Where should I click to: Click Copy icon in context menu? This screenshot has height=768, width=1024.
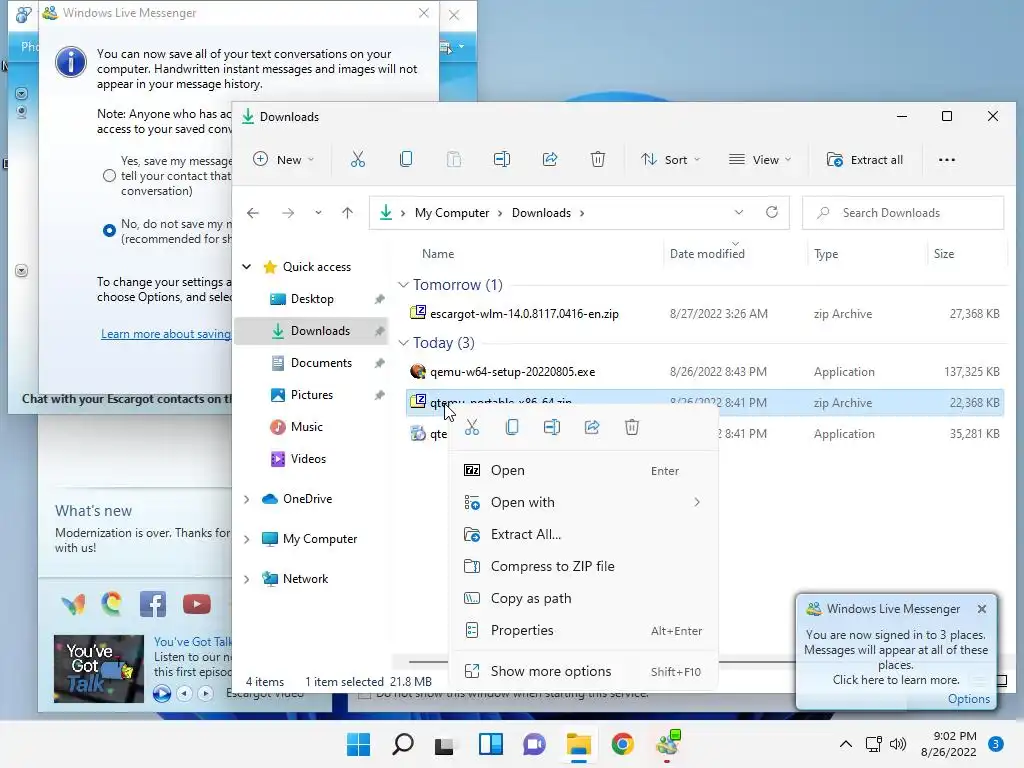coord(512,427)
